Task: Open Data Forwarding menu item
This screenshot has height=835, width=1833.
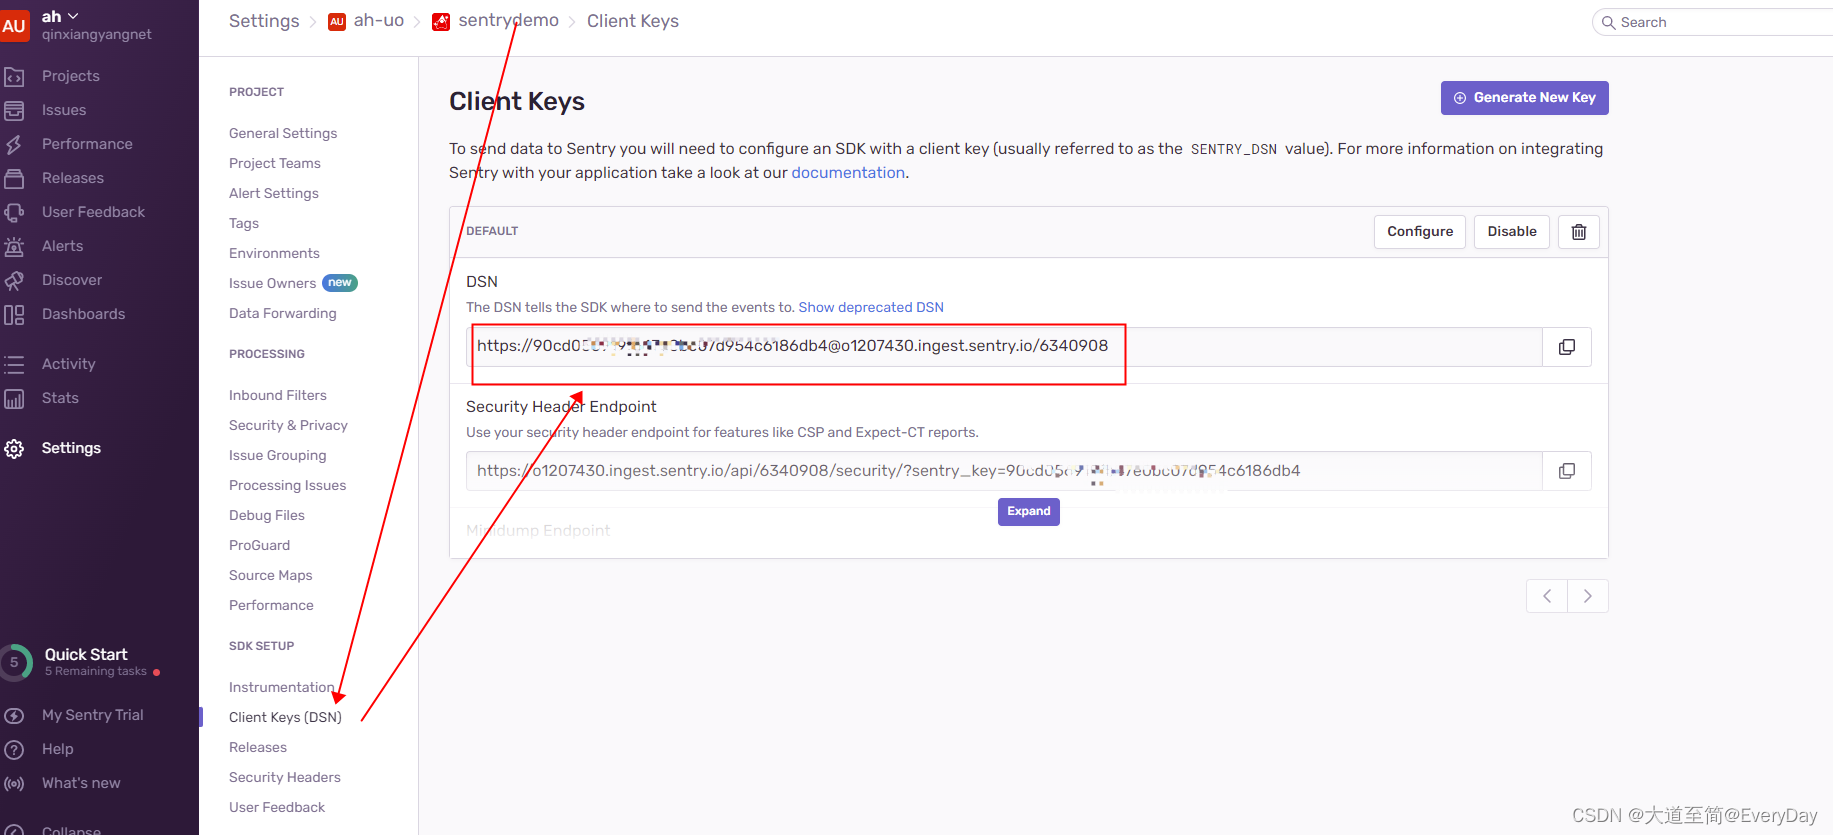Action: (283, 313)
